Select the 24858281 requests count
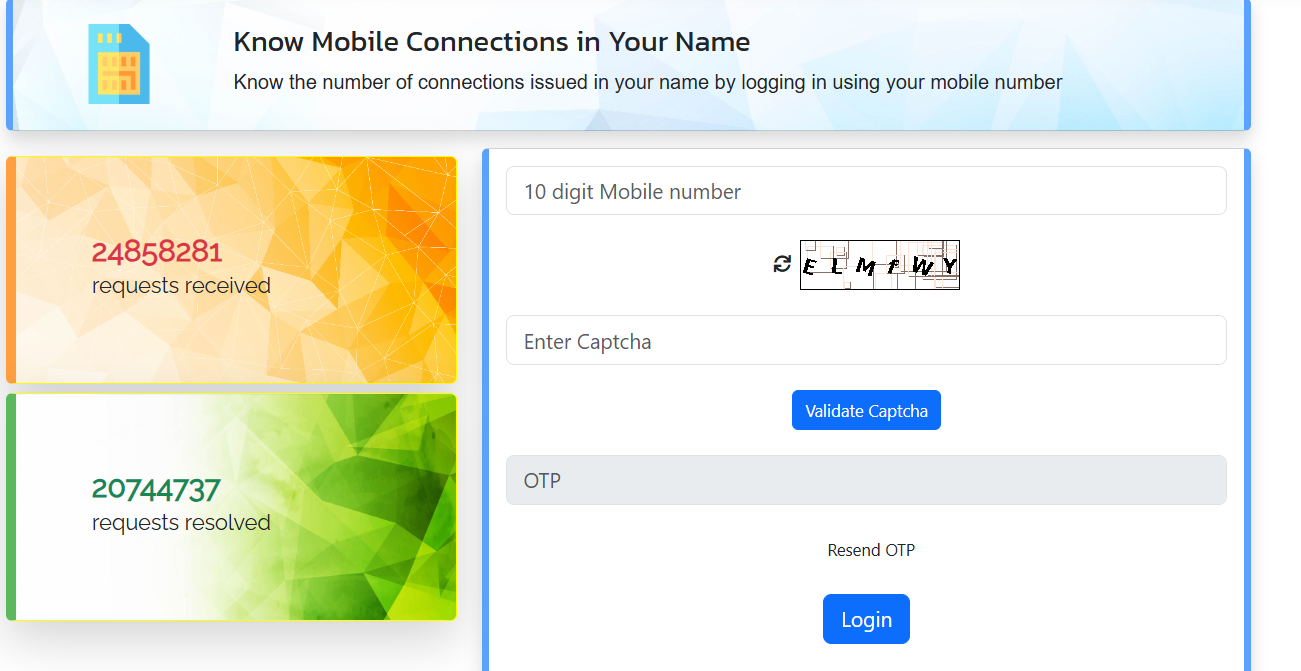 click(x=157, y=252)
